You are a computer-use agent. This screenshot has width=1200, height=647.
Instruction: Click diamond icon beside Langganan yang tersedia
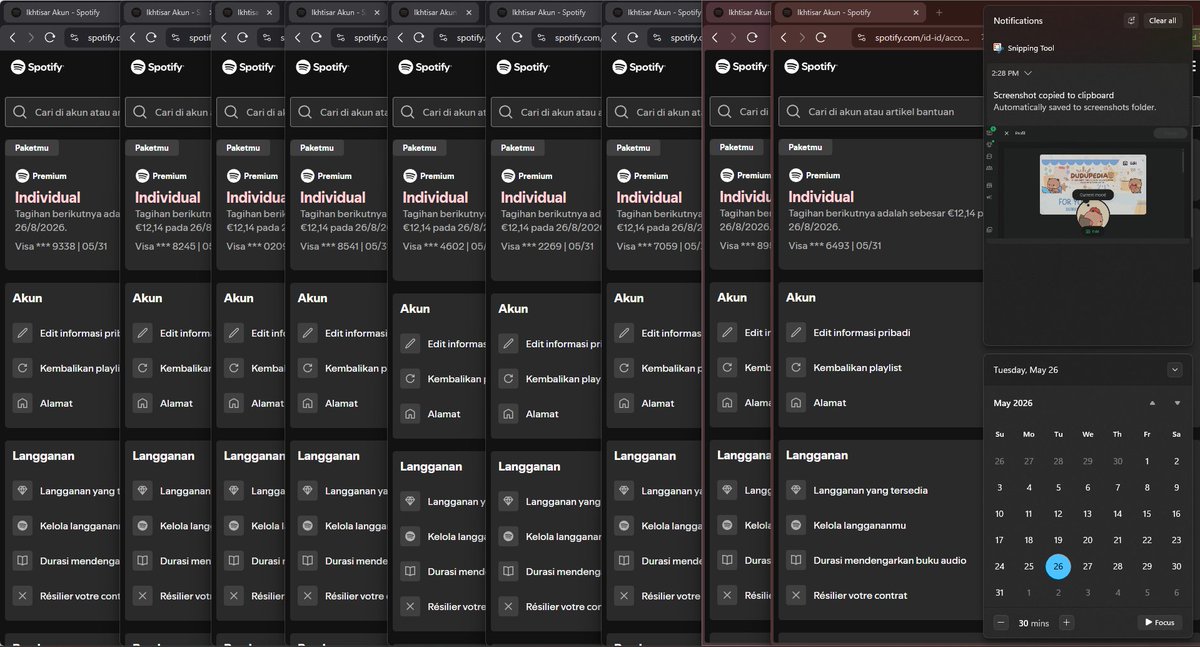coord(796,490)
